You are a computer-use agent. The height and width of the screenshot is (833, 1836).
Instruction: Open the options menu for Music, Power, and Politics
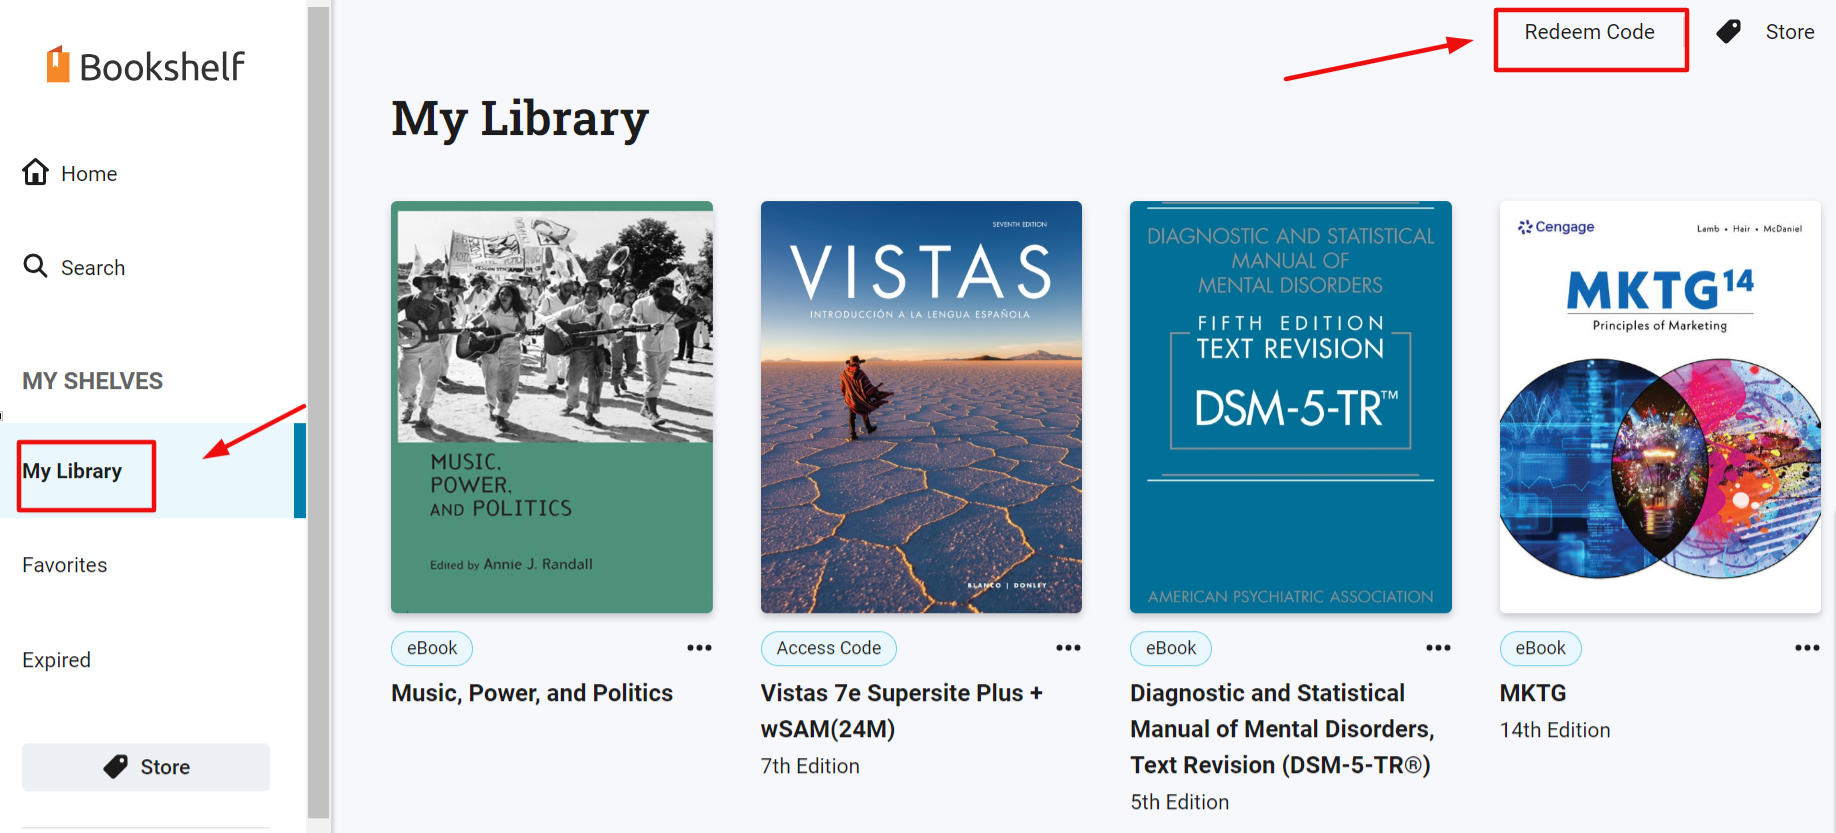[699, 648]
